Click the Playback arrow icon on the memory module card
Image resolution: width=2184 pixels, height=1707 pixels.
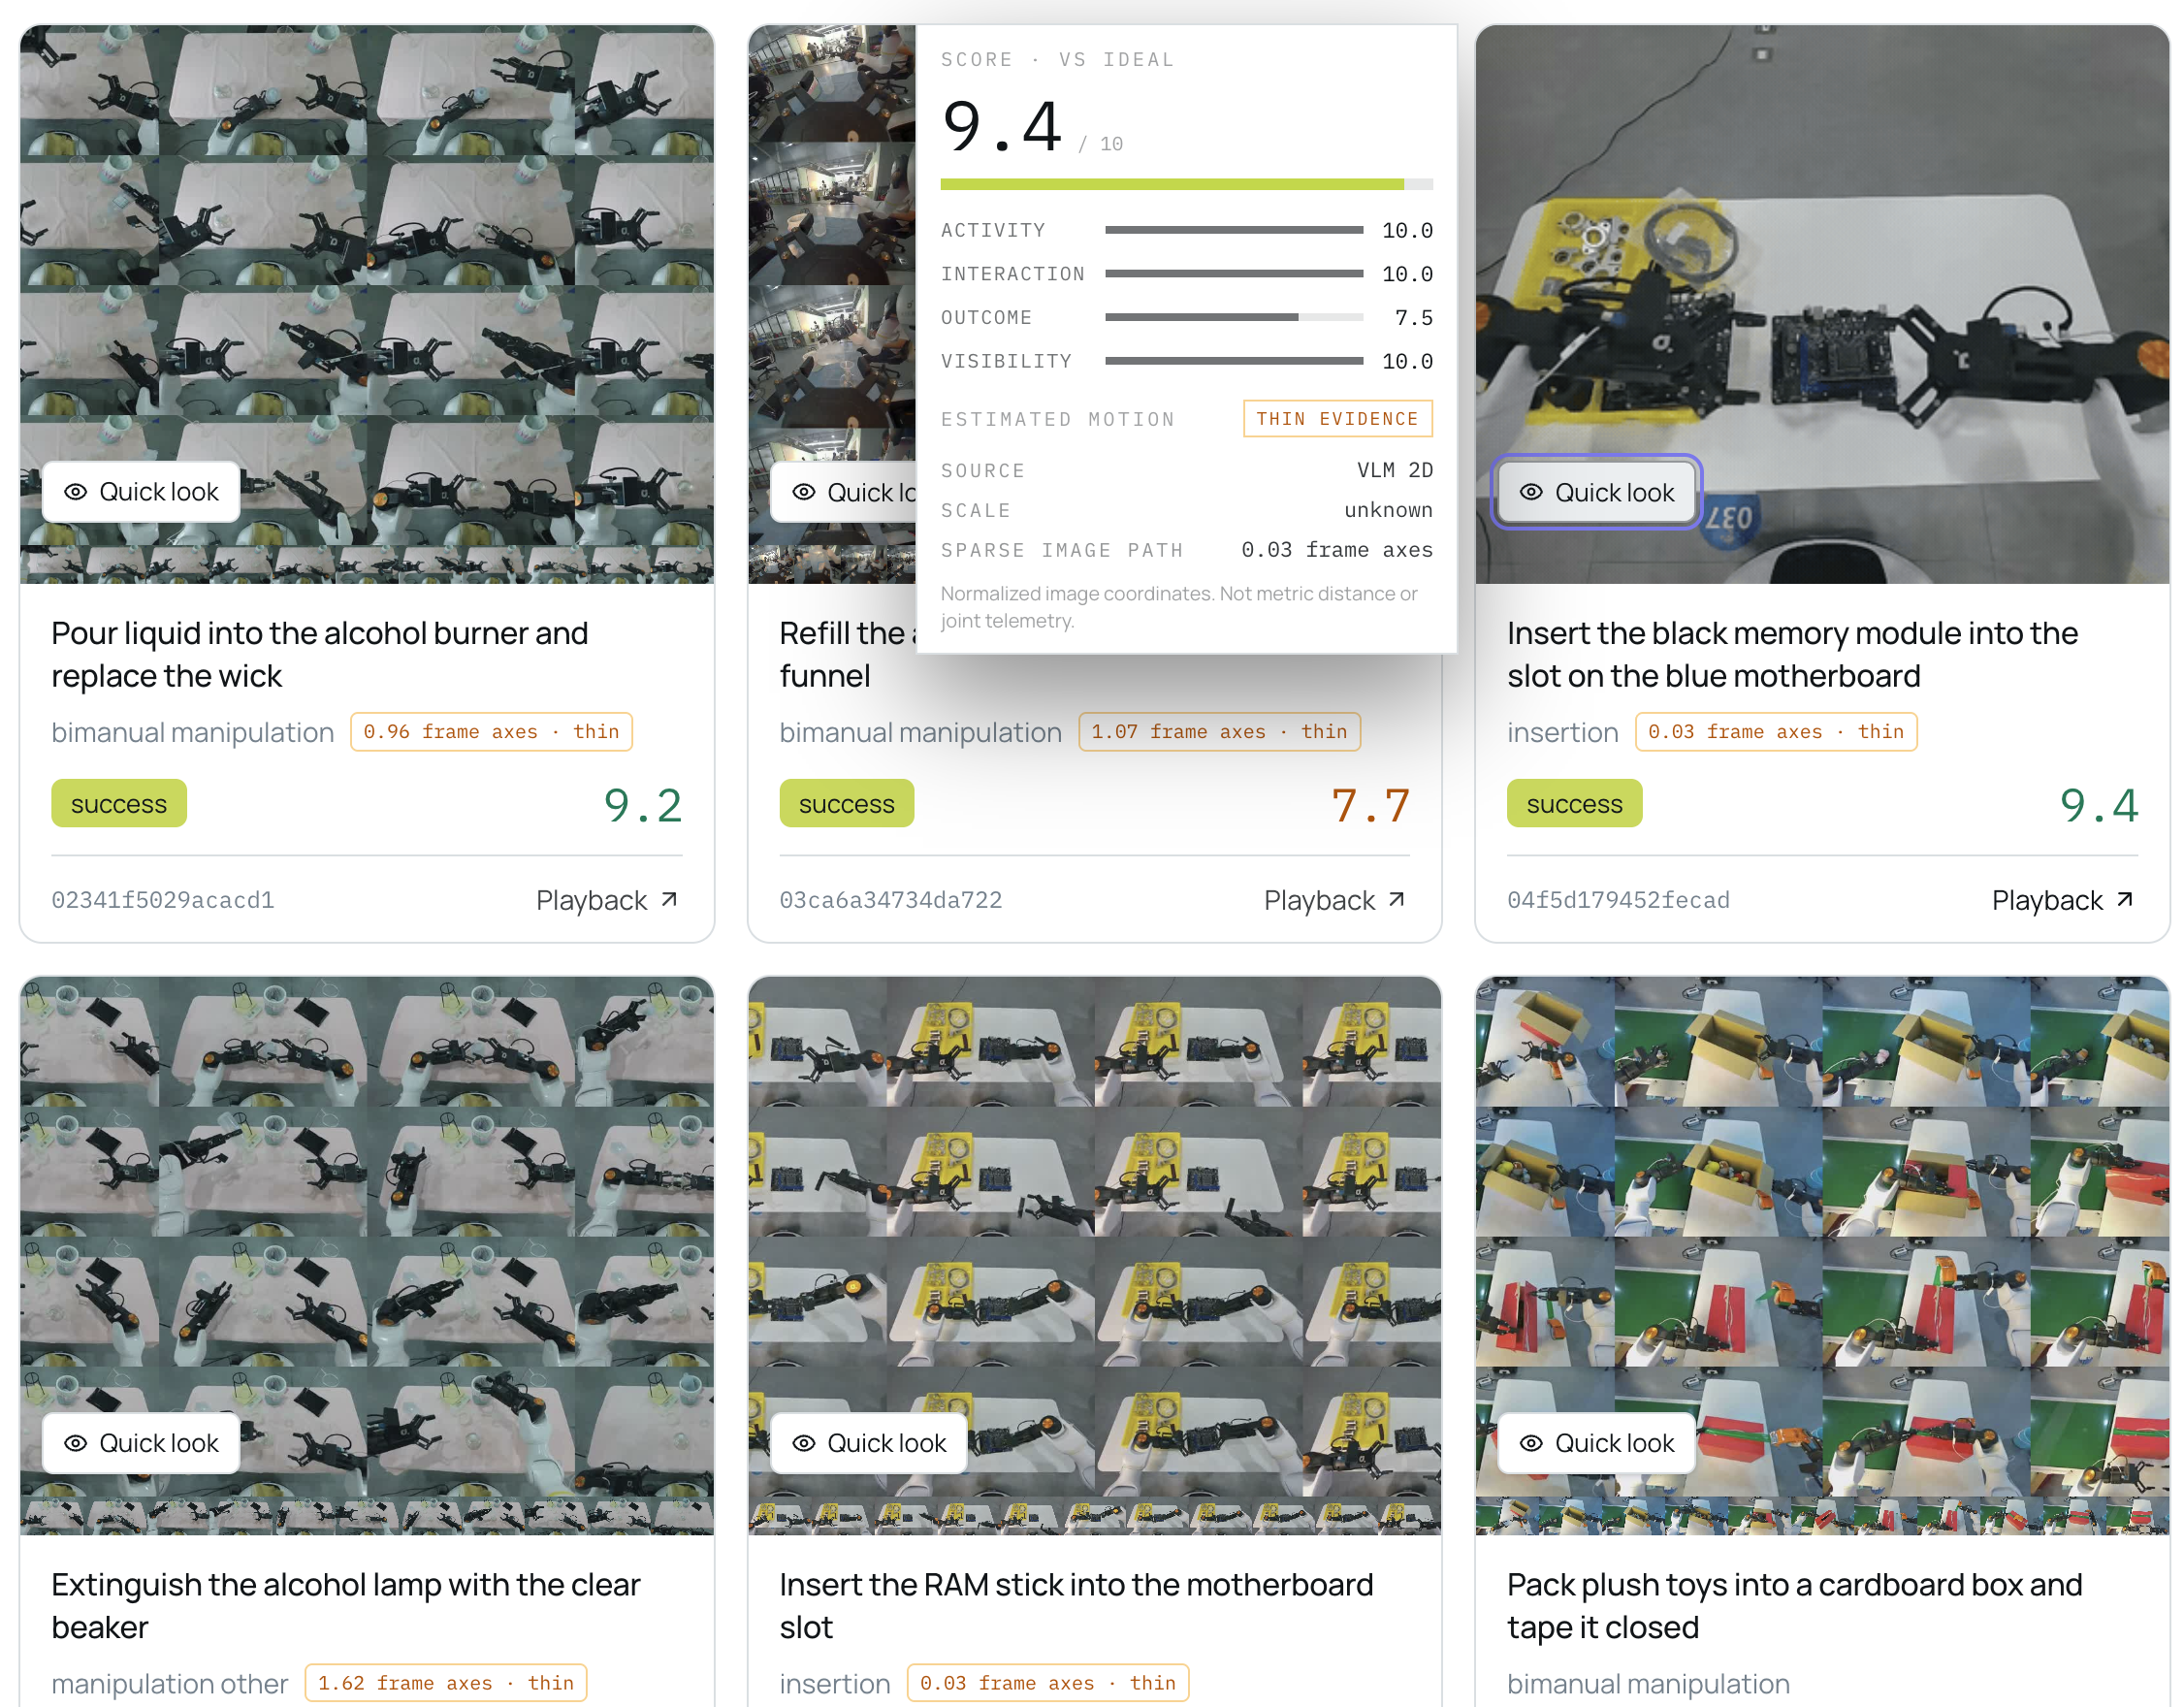2125,899
